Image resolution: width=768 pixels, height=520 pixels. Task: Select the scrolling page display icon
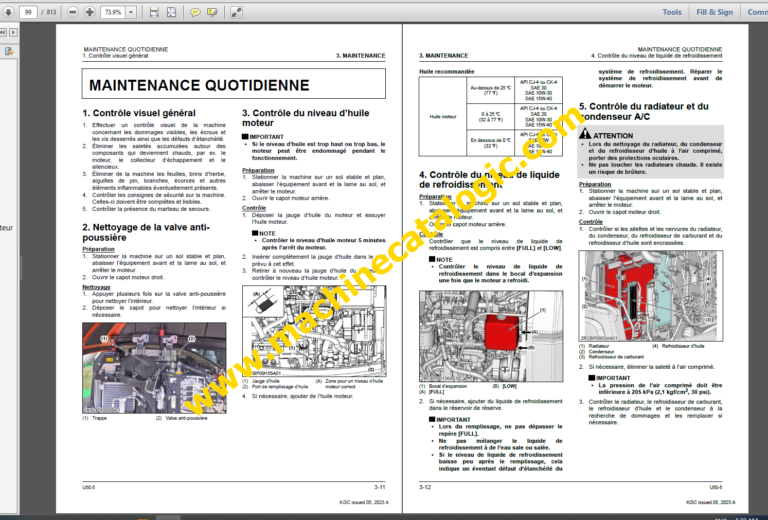[154, 12]
